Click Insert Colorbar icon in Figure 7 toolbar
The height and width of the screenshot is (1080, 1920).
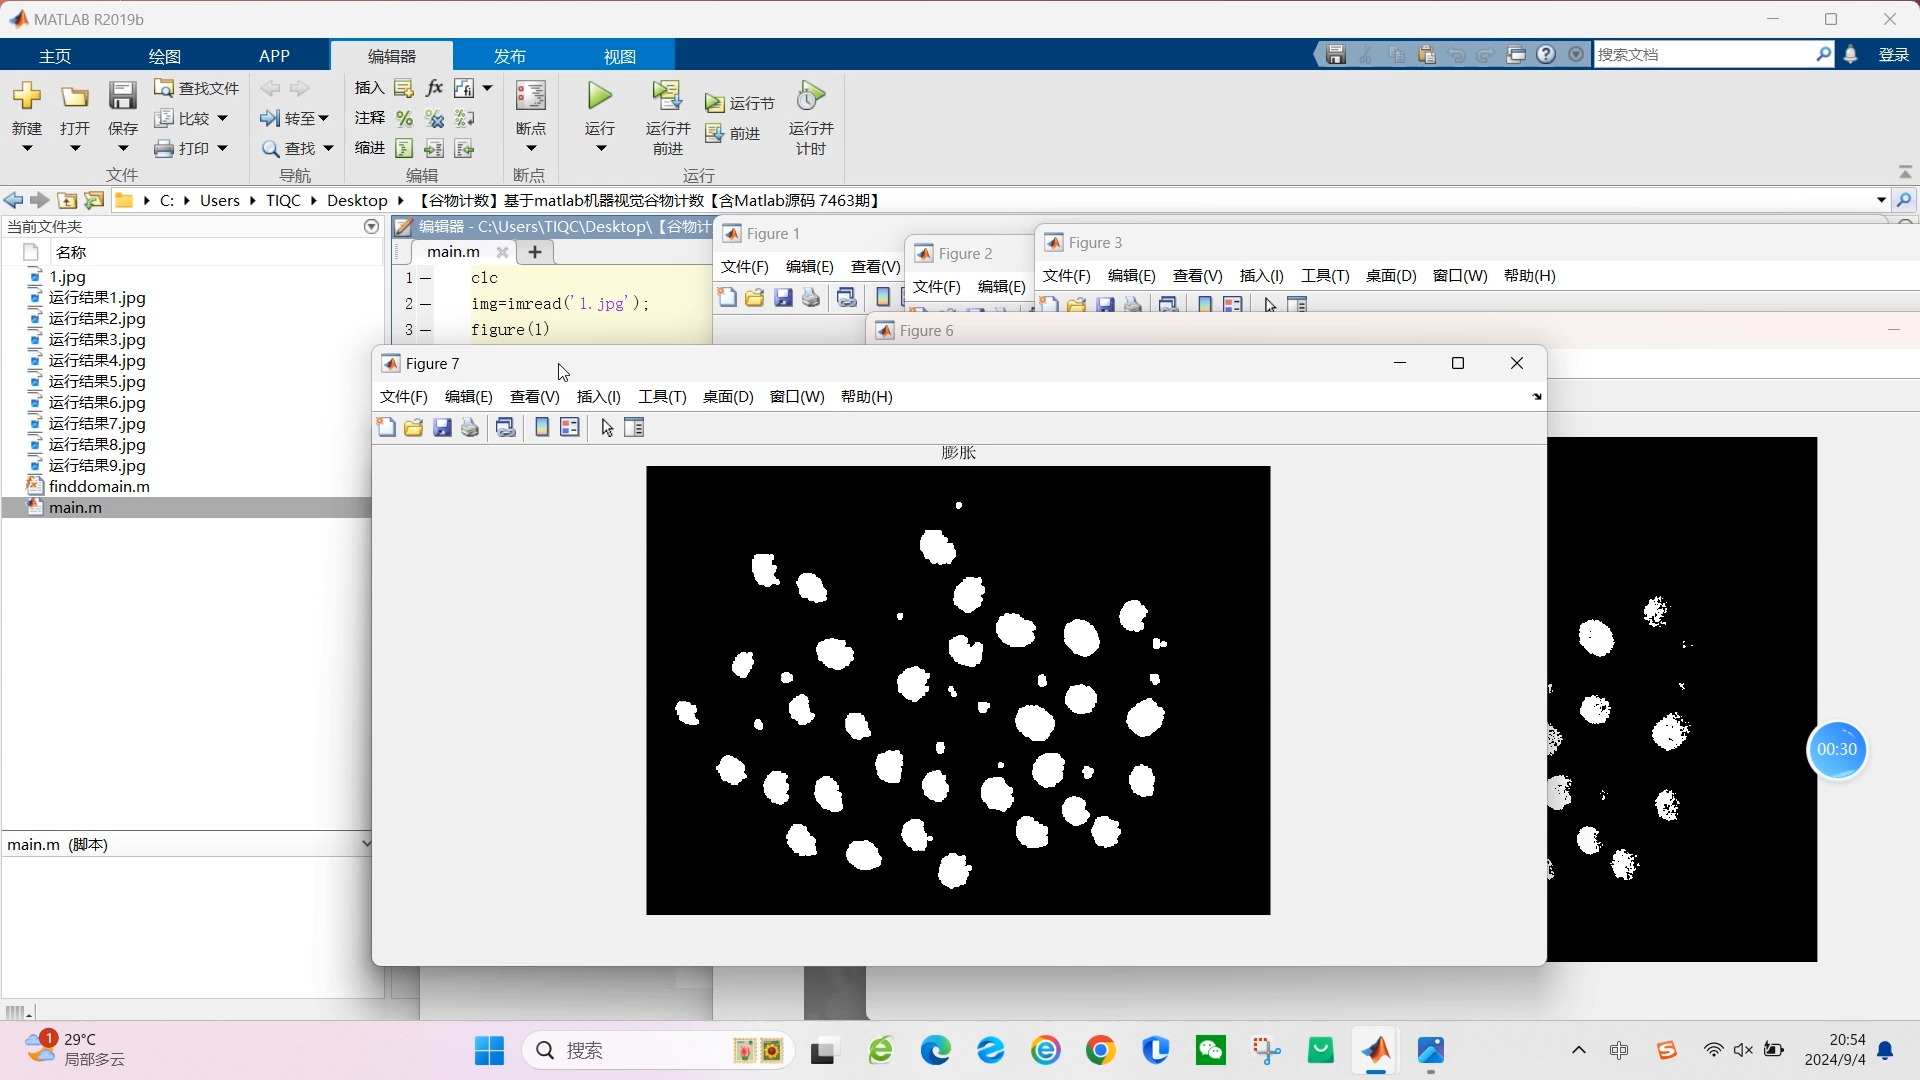(x=542, y=428)
